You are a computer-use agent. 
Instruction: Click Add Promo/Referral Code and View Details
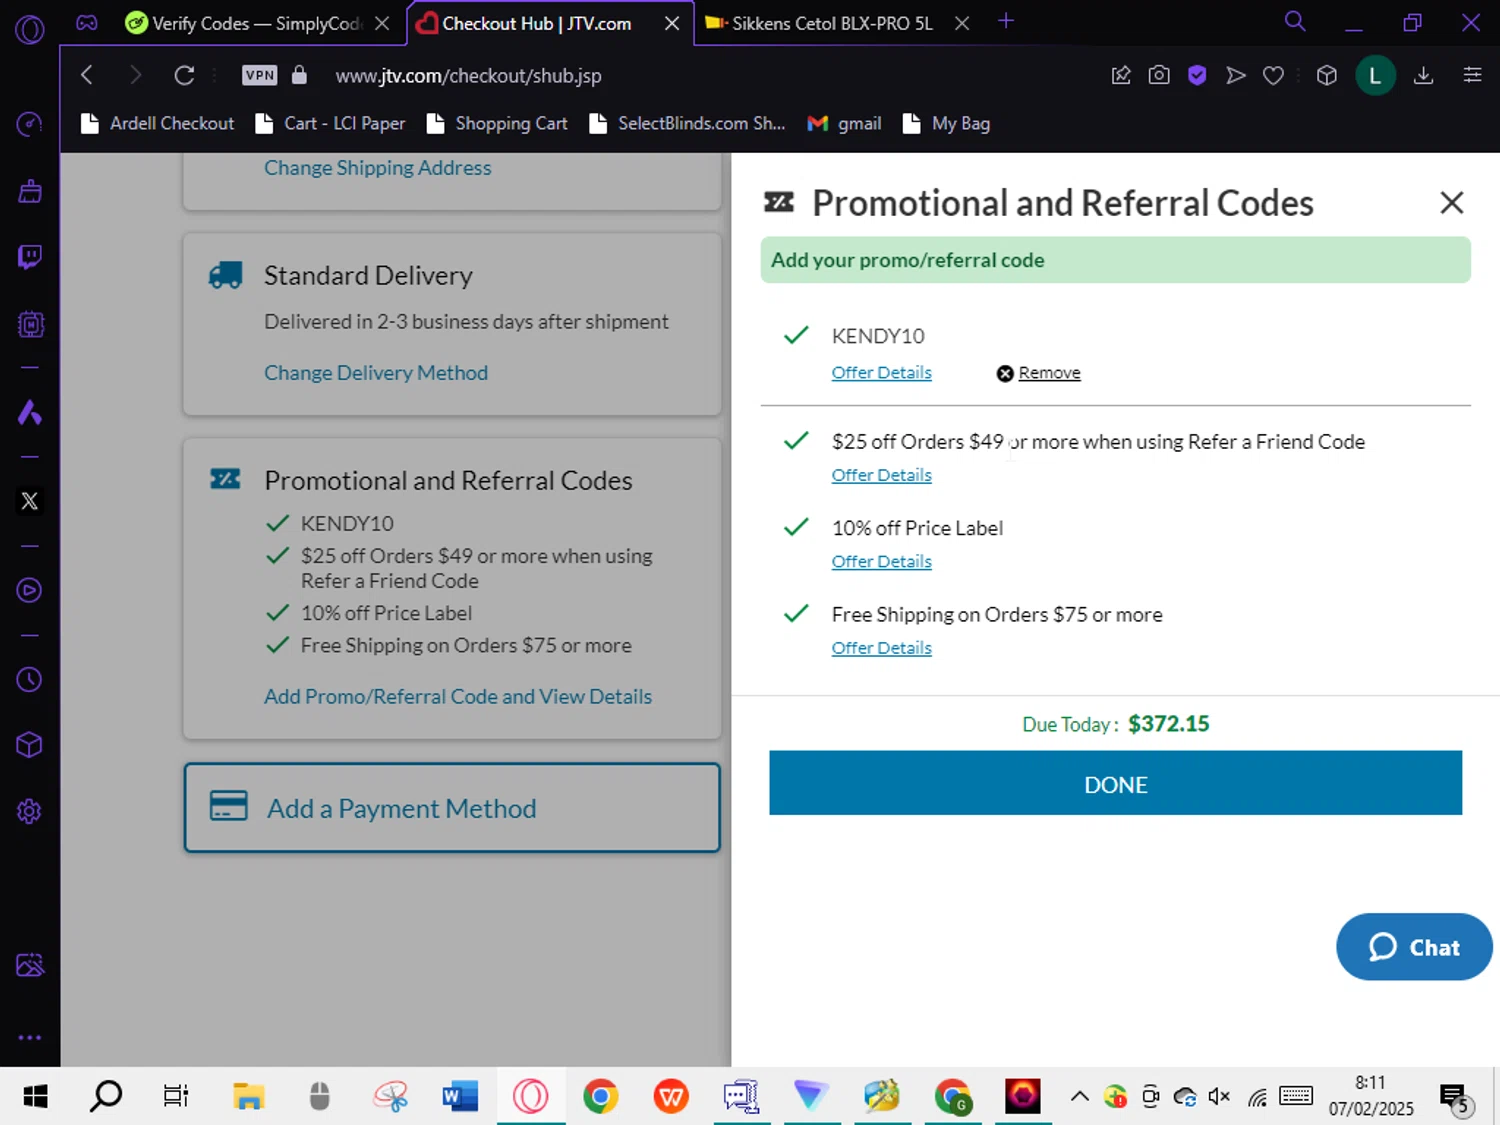coord(458,697)
